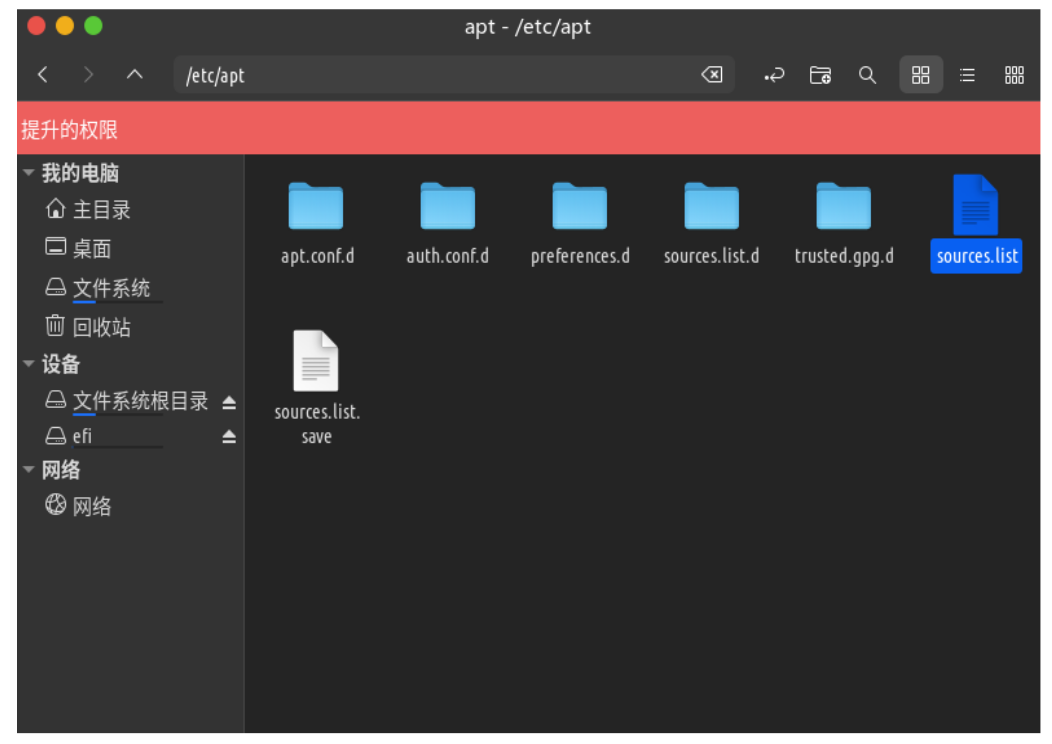Image resolution: width=1052 pixels, height=744 pixels.
Task: Create a new folder using toolbar icon
Action: (820, 74)
